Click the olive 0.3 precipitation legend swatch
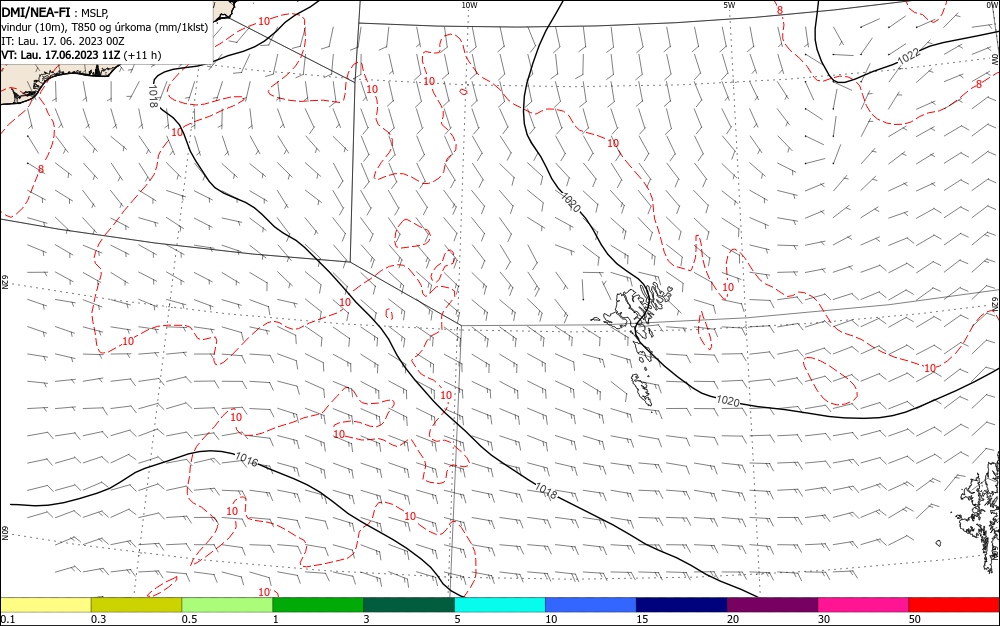Image resolution: width=1000 pixels, height=626 pixels. [x=136, y=605]
